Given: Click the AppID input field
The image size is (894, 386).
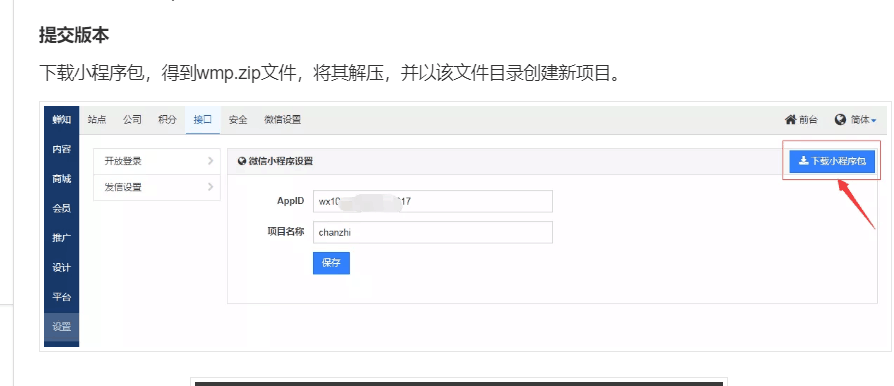Looking at the screenshot, I should click(x=433, y=201).
